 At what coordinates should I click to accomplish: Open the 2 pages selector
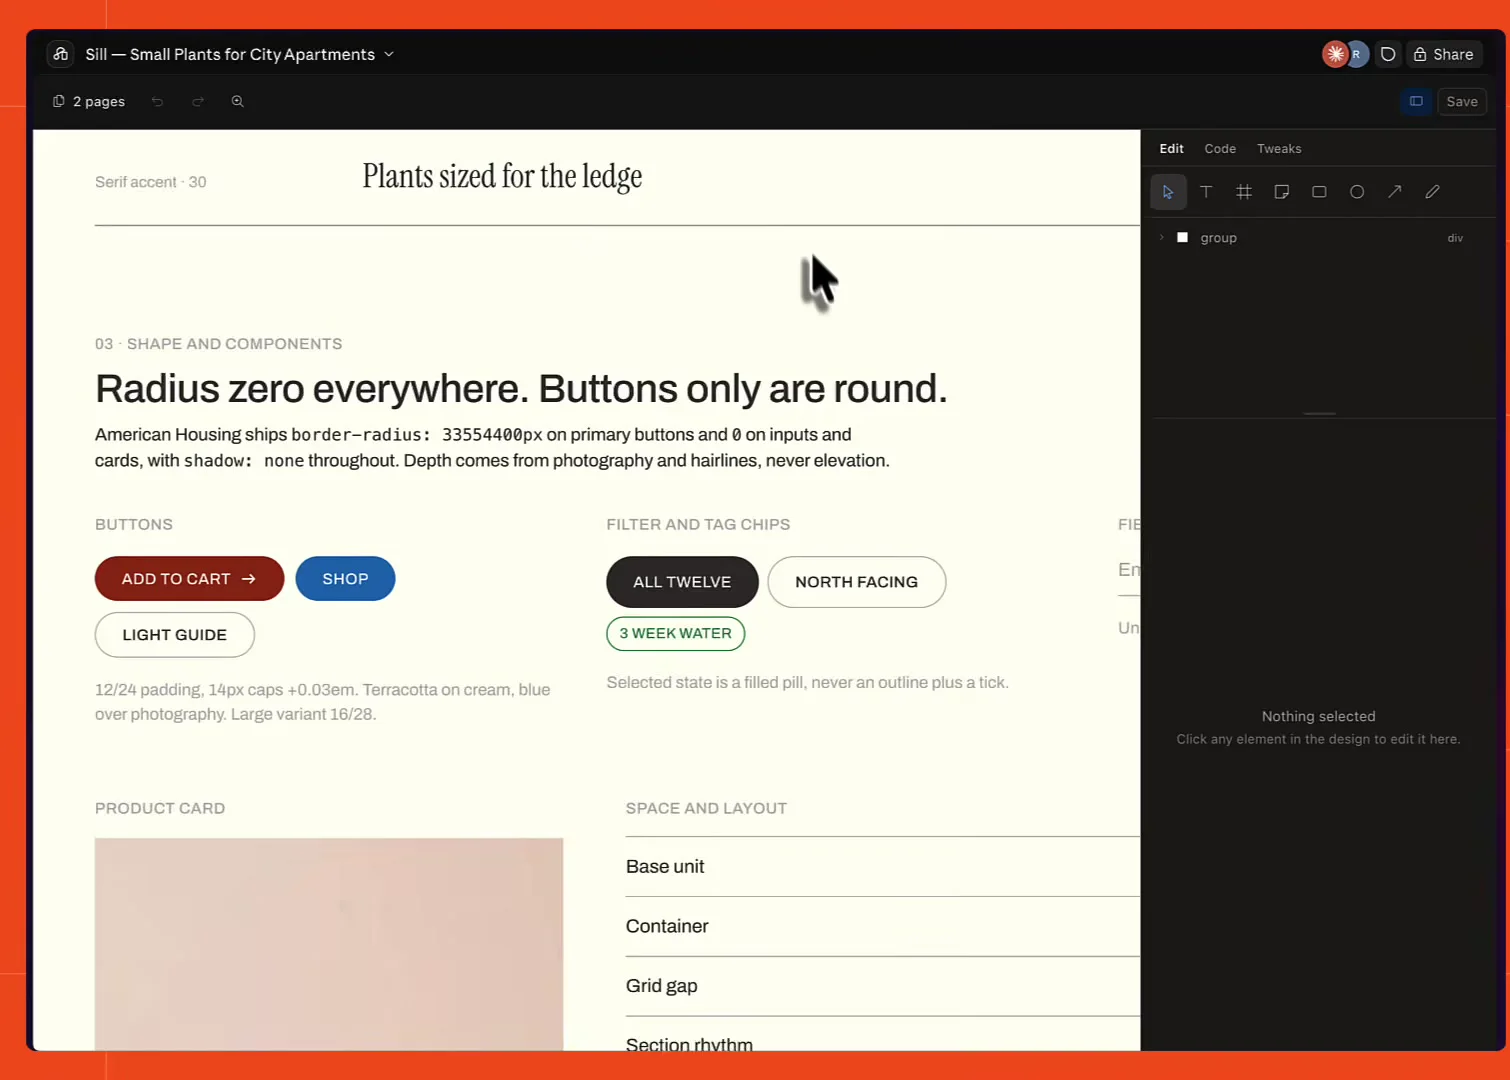(x=89, y=101)
